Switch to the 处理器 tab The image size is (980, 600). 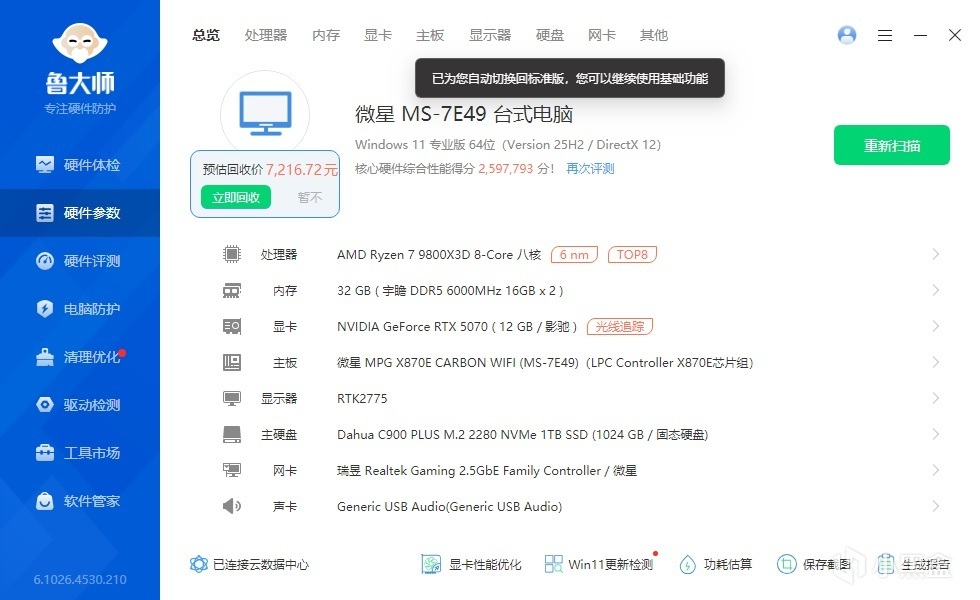266,35
